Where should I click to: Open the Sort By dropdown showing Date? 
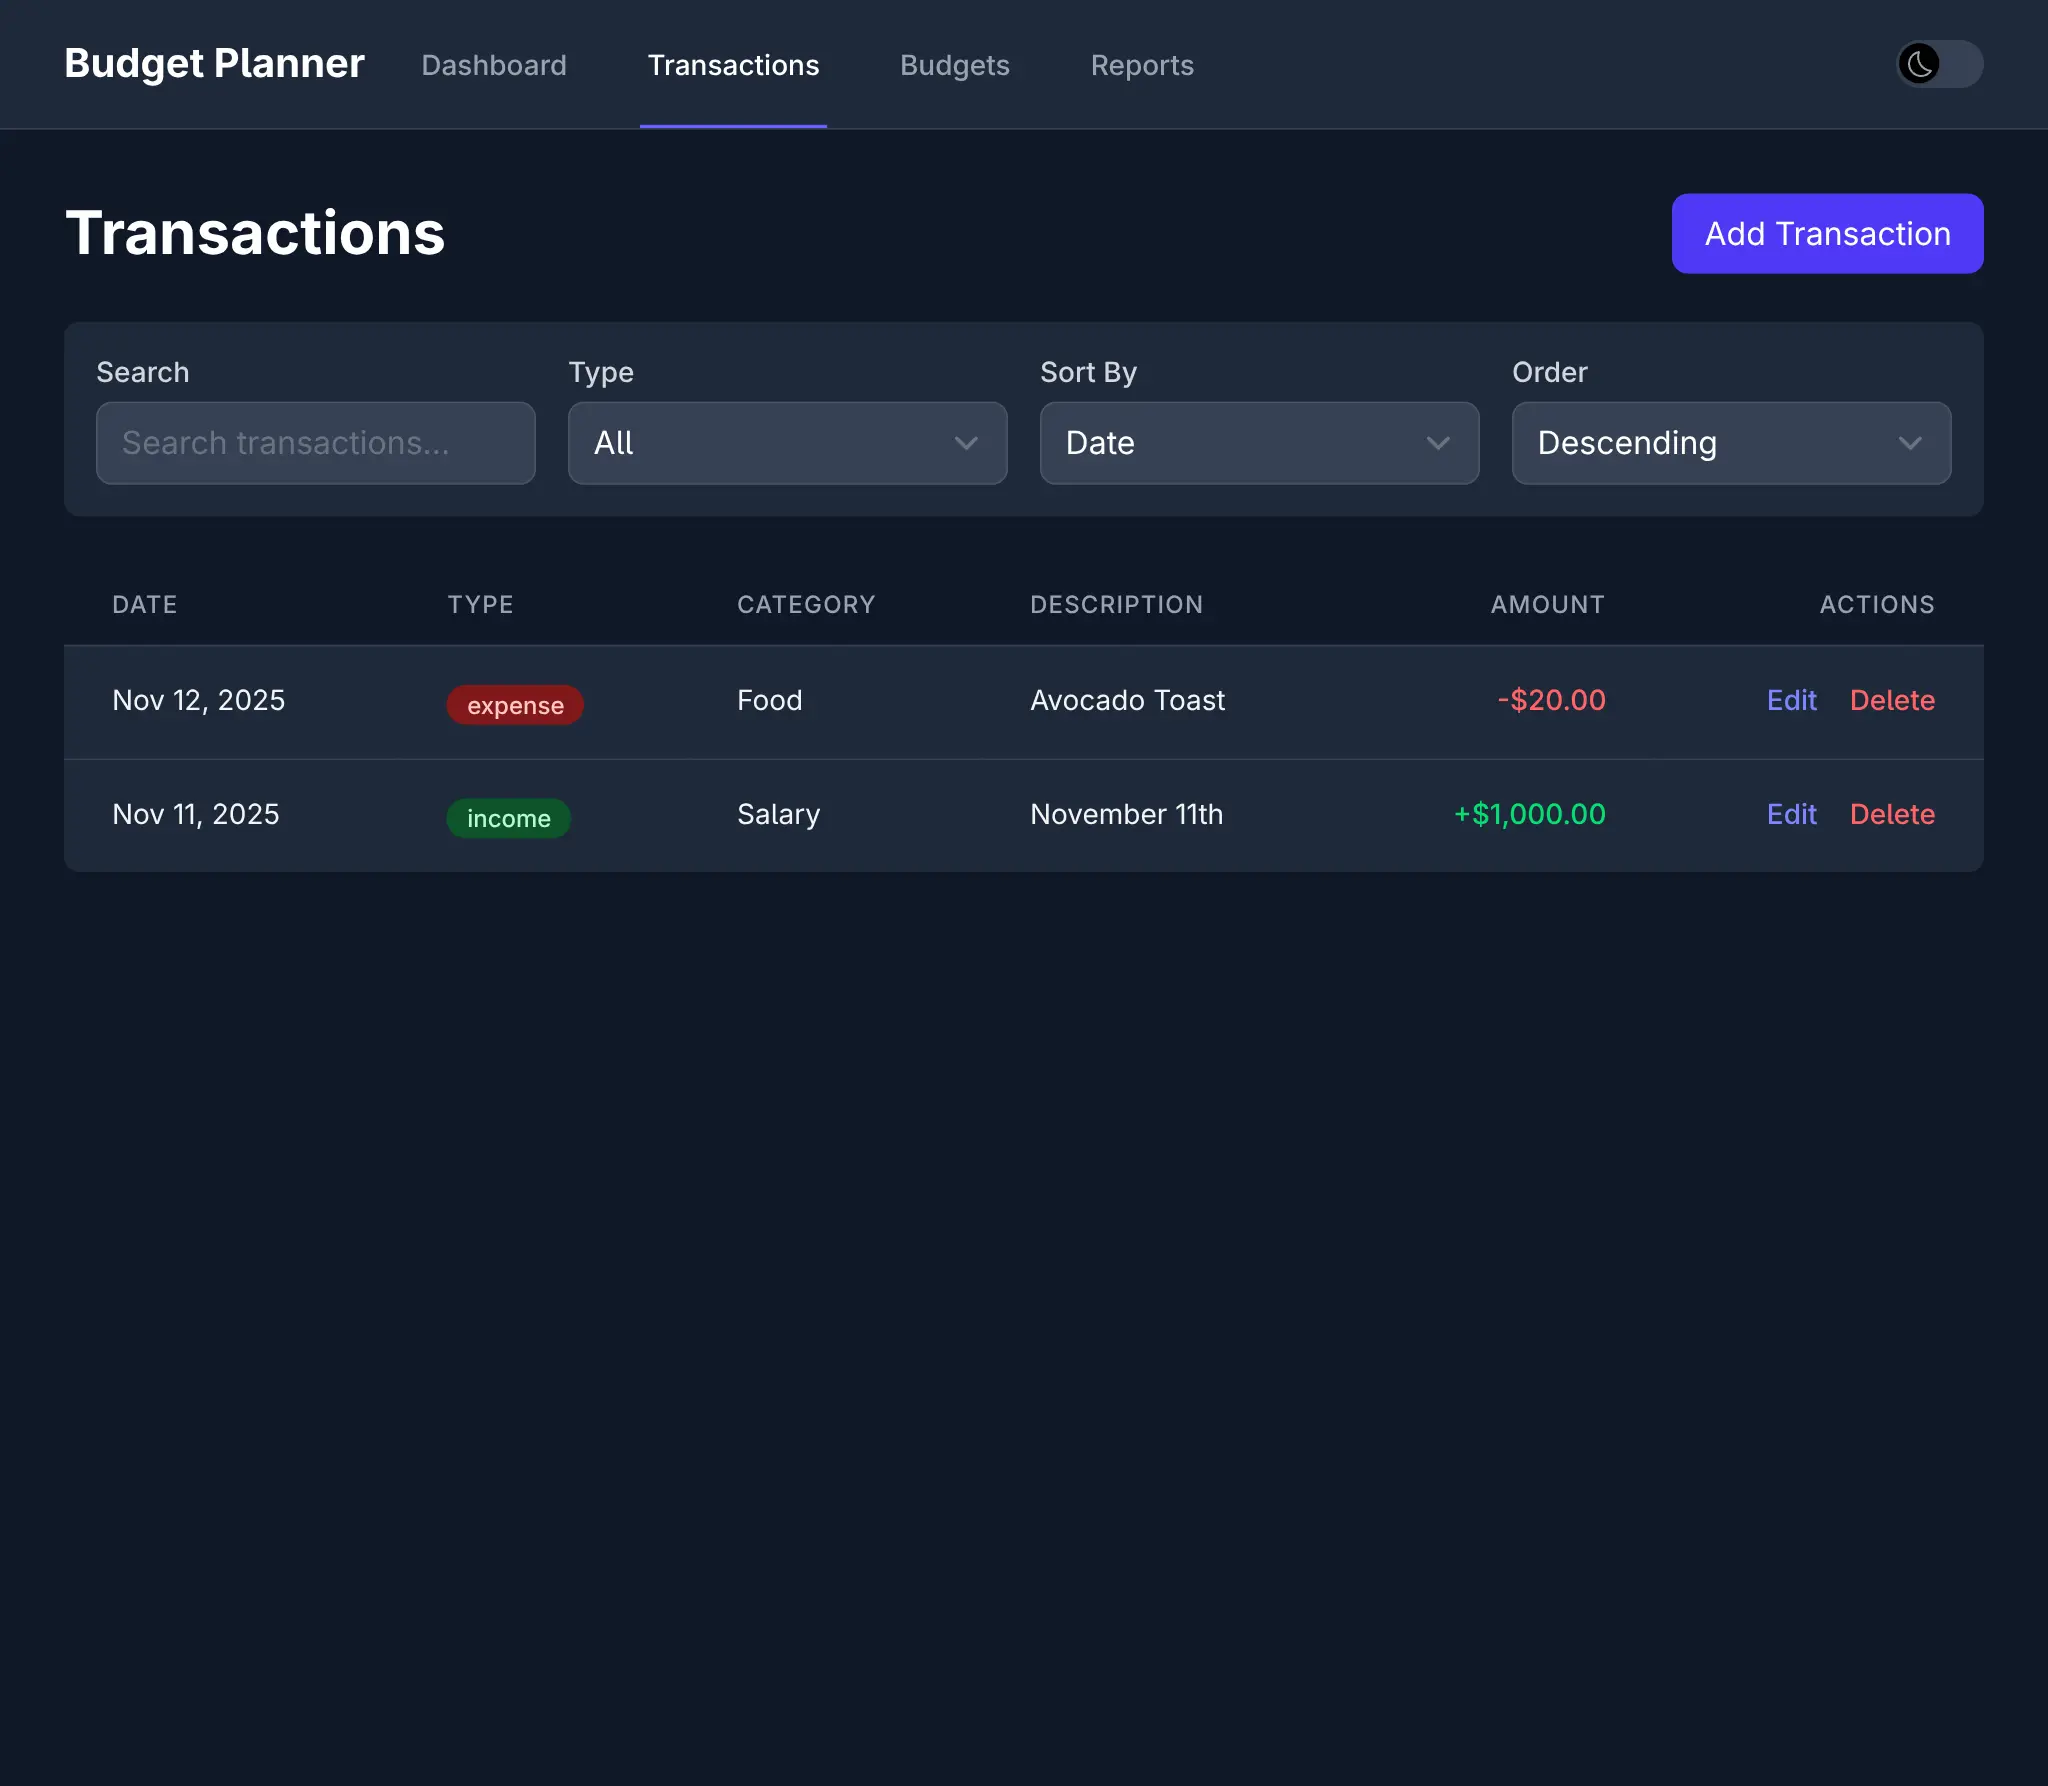(1258, 443)
